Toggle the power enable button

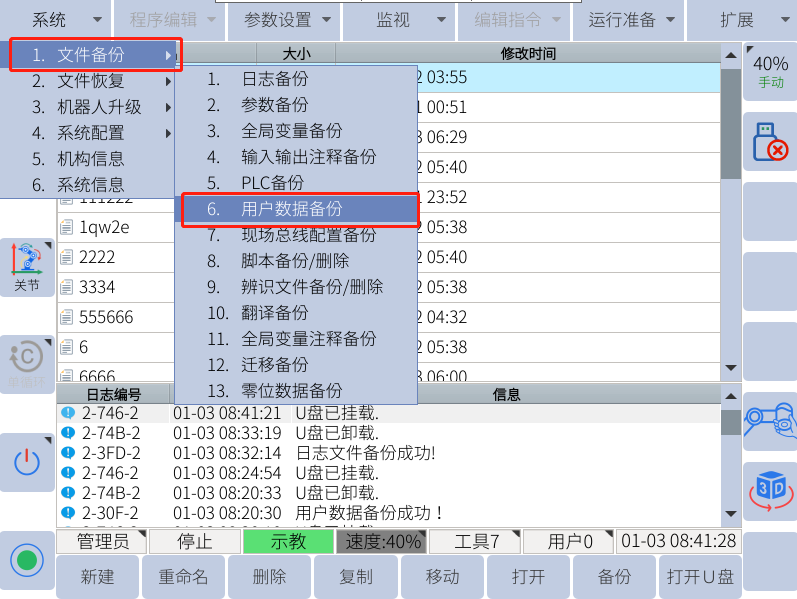pyautogui.click(x=27, y=462)
